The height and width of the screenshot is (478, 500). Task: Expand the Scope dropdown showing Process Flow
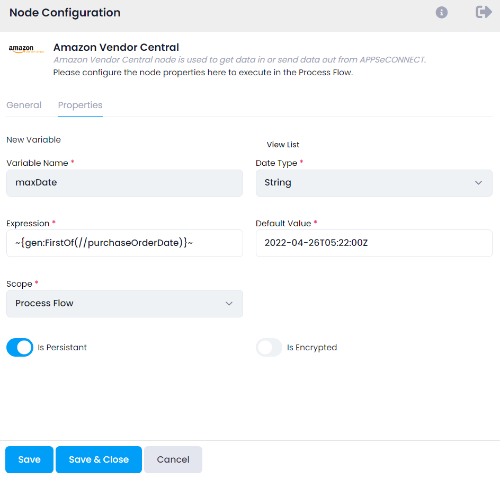point(124,303)
